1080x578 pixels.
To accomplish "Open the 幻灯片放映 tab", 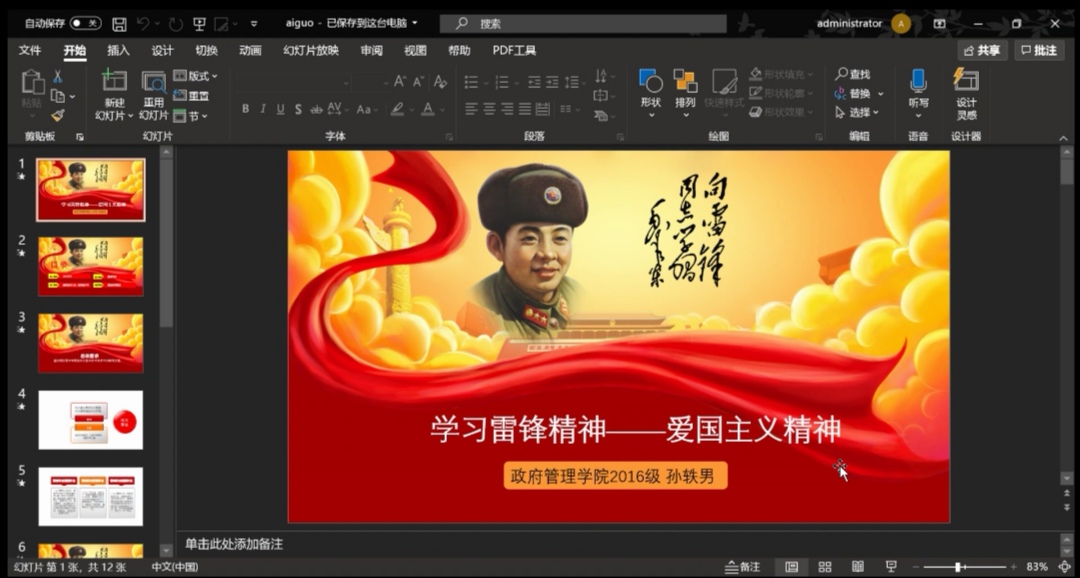I will pyautogui.click(x=311, y=50).
